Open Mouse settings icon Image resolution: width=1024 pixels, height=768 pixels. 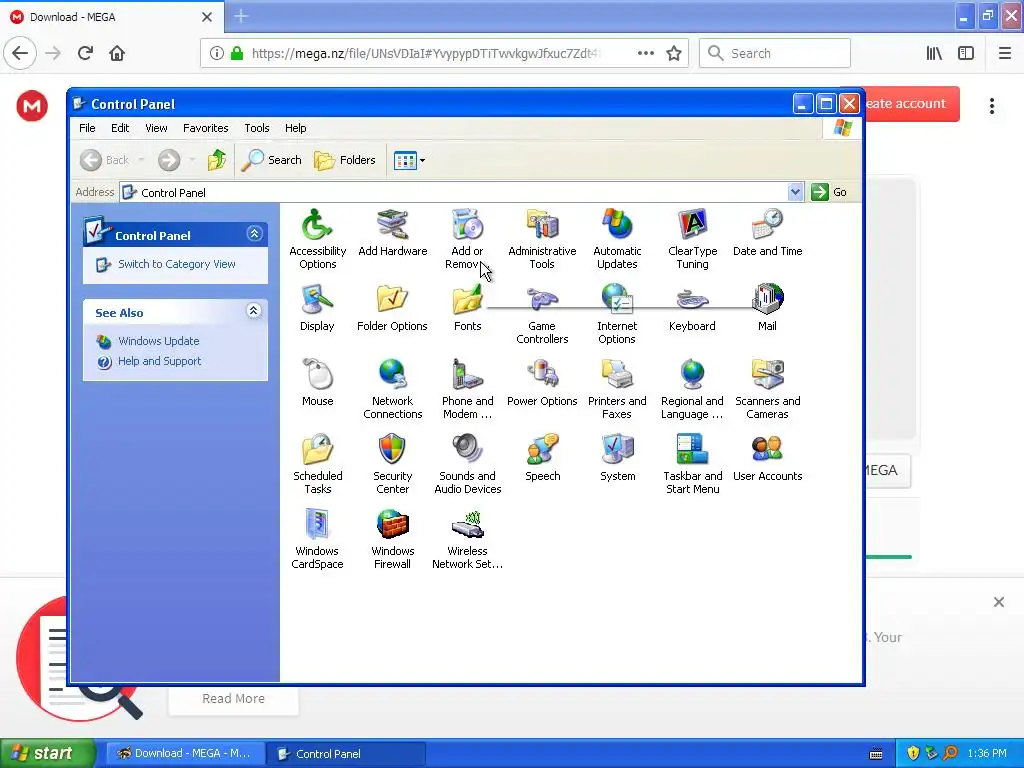click(317, 383)
